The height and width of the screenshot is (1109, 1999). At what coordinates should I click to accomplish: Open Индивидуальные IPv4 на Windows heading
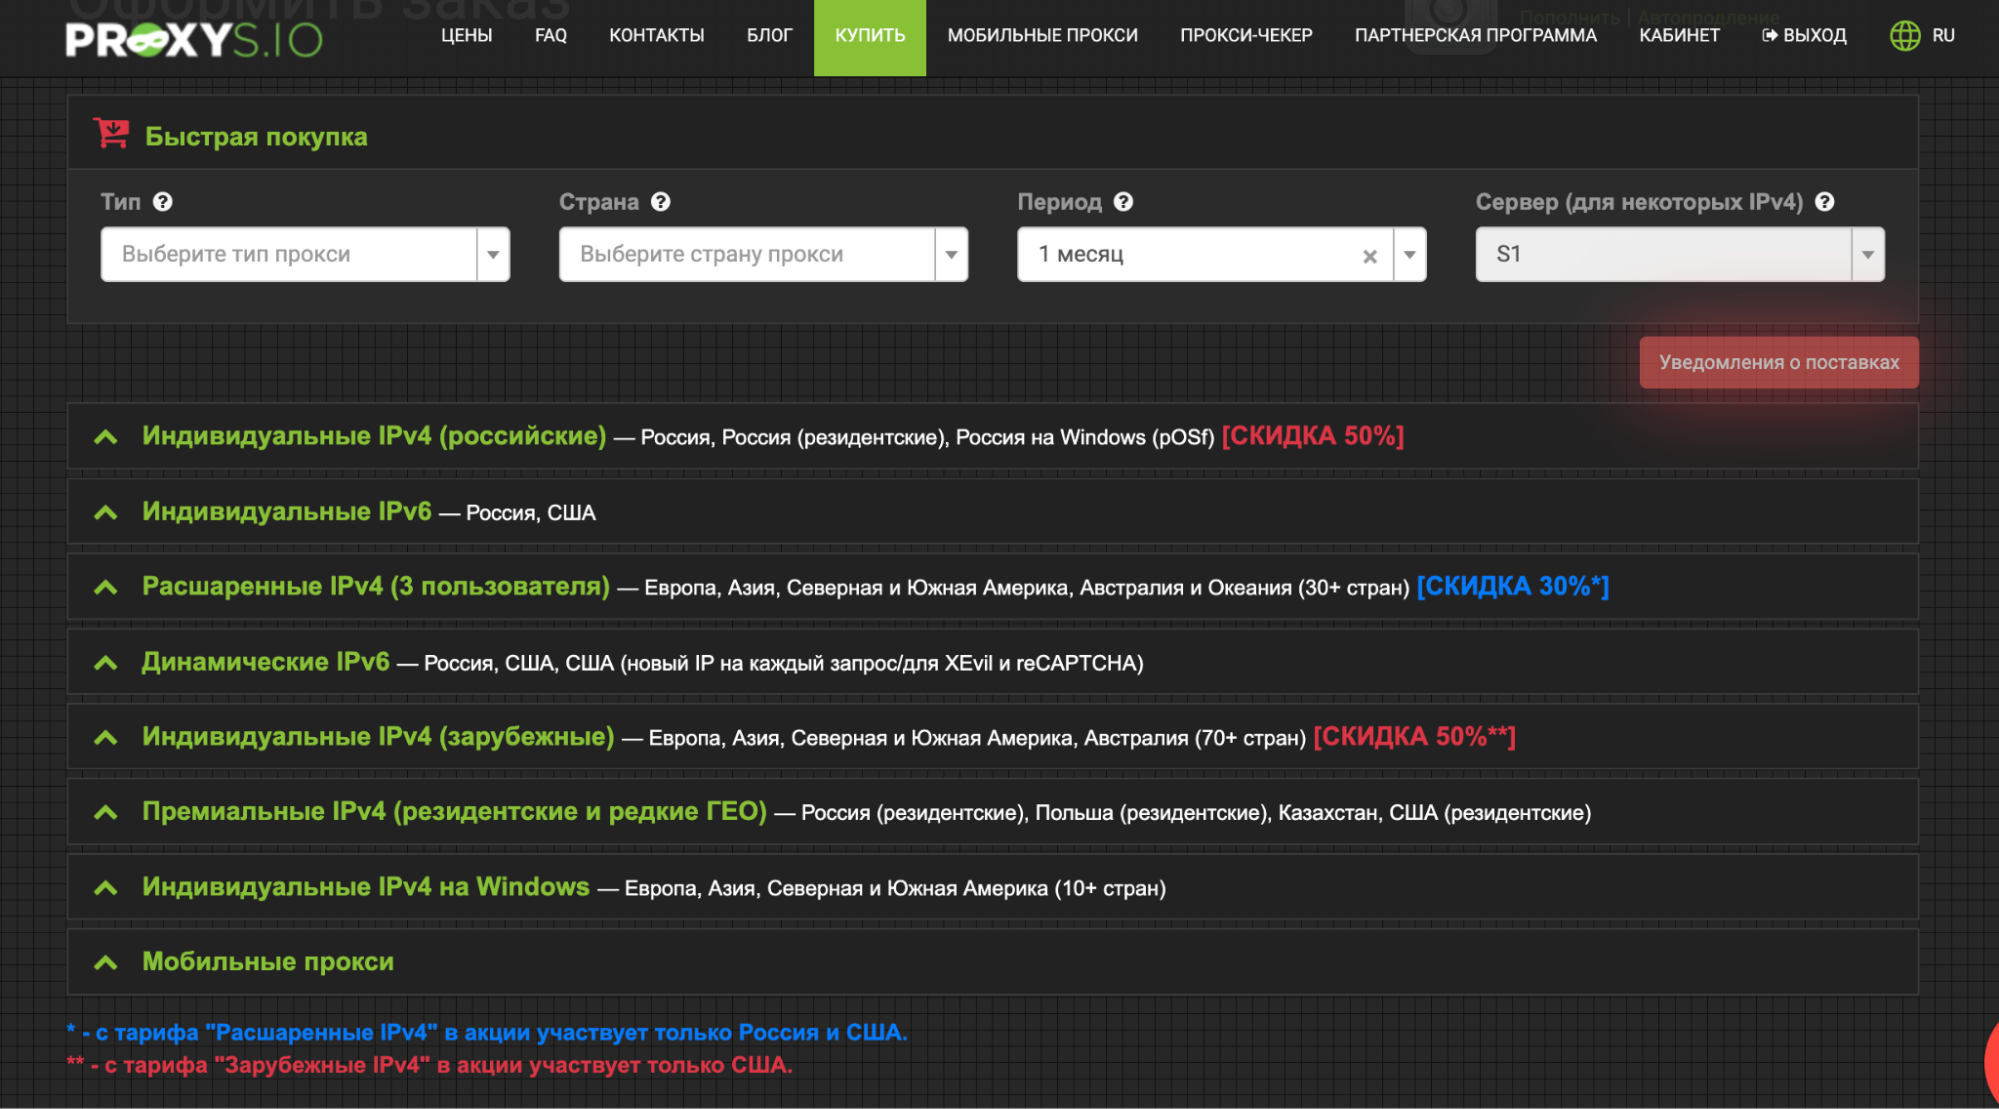[366, 886]
